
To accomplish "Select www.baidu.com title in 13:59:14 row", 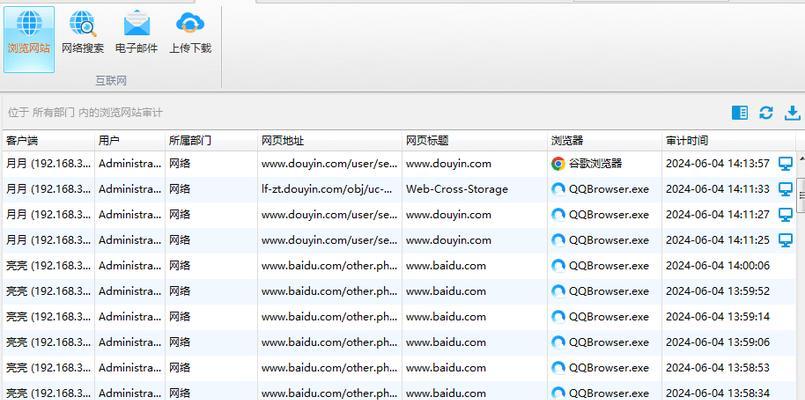I will point(446,317).
